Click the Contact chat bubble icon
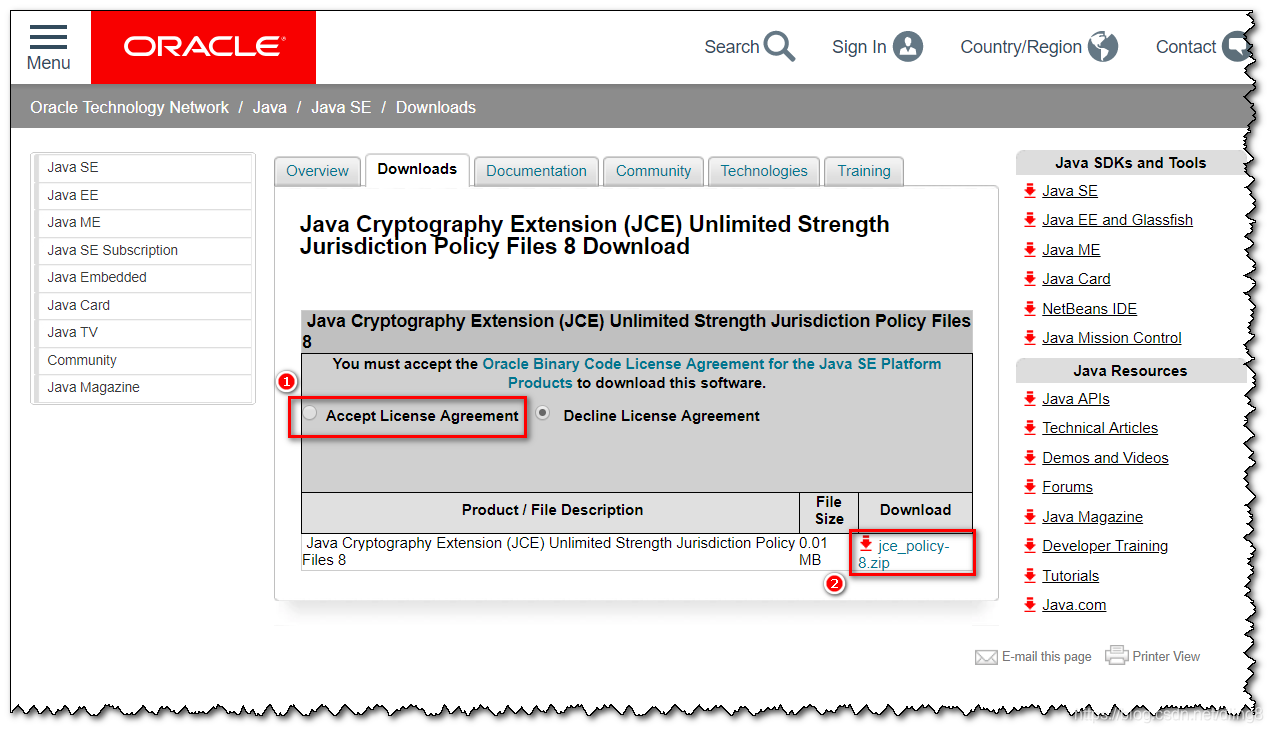 [1238, 47]
